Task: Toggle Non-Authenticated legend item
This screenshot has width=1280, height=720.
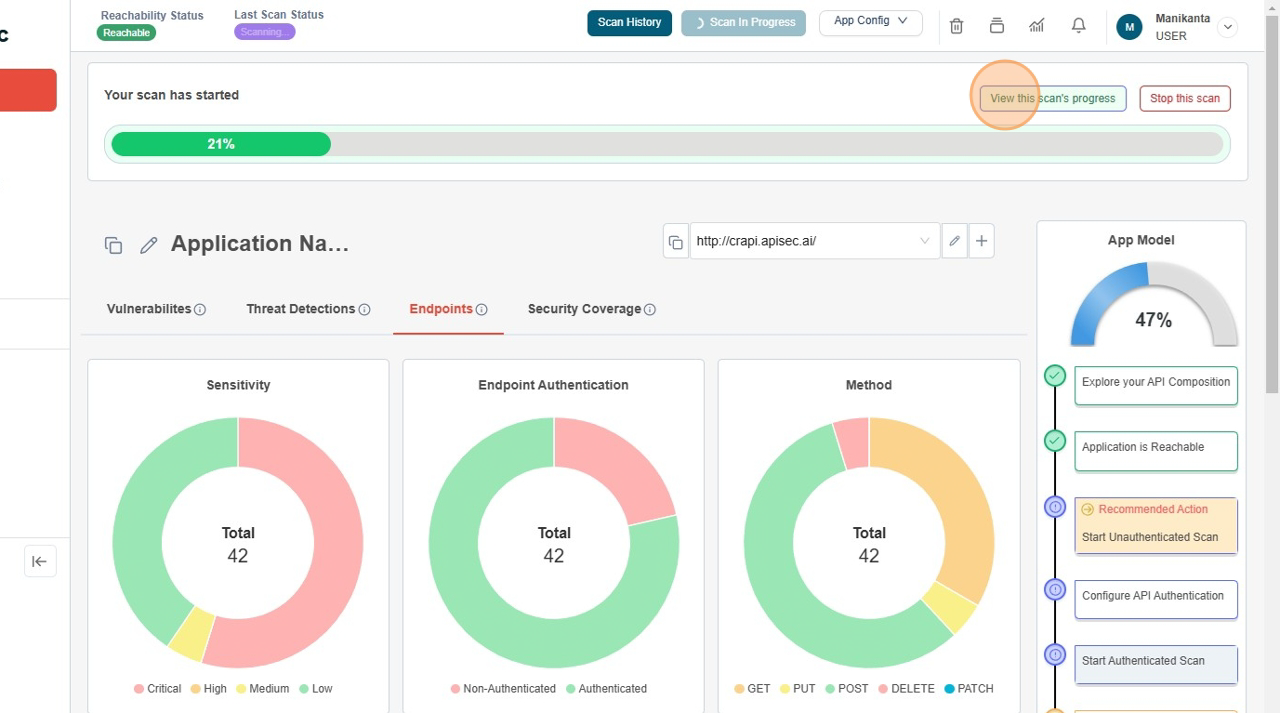Action: pyautogui.click(x=502, y=689)
